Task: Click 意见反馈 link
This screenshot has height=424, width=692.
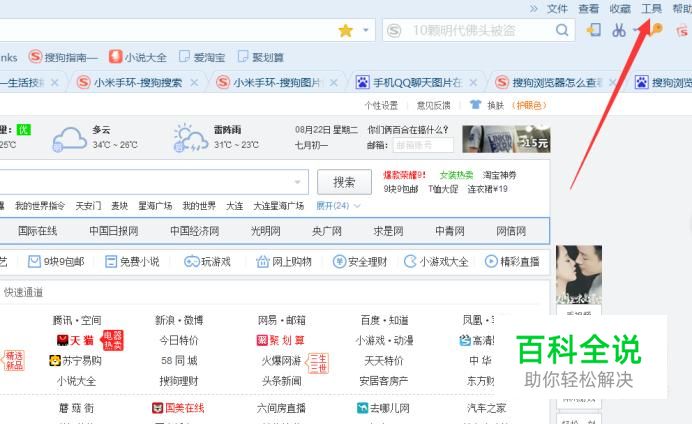Action: [x=433, y=105]
